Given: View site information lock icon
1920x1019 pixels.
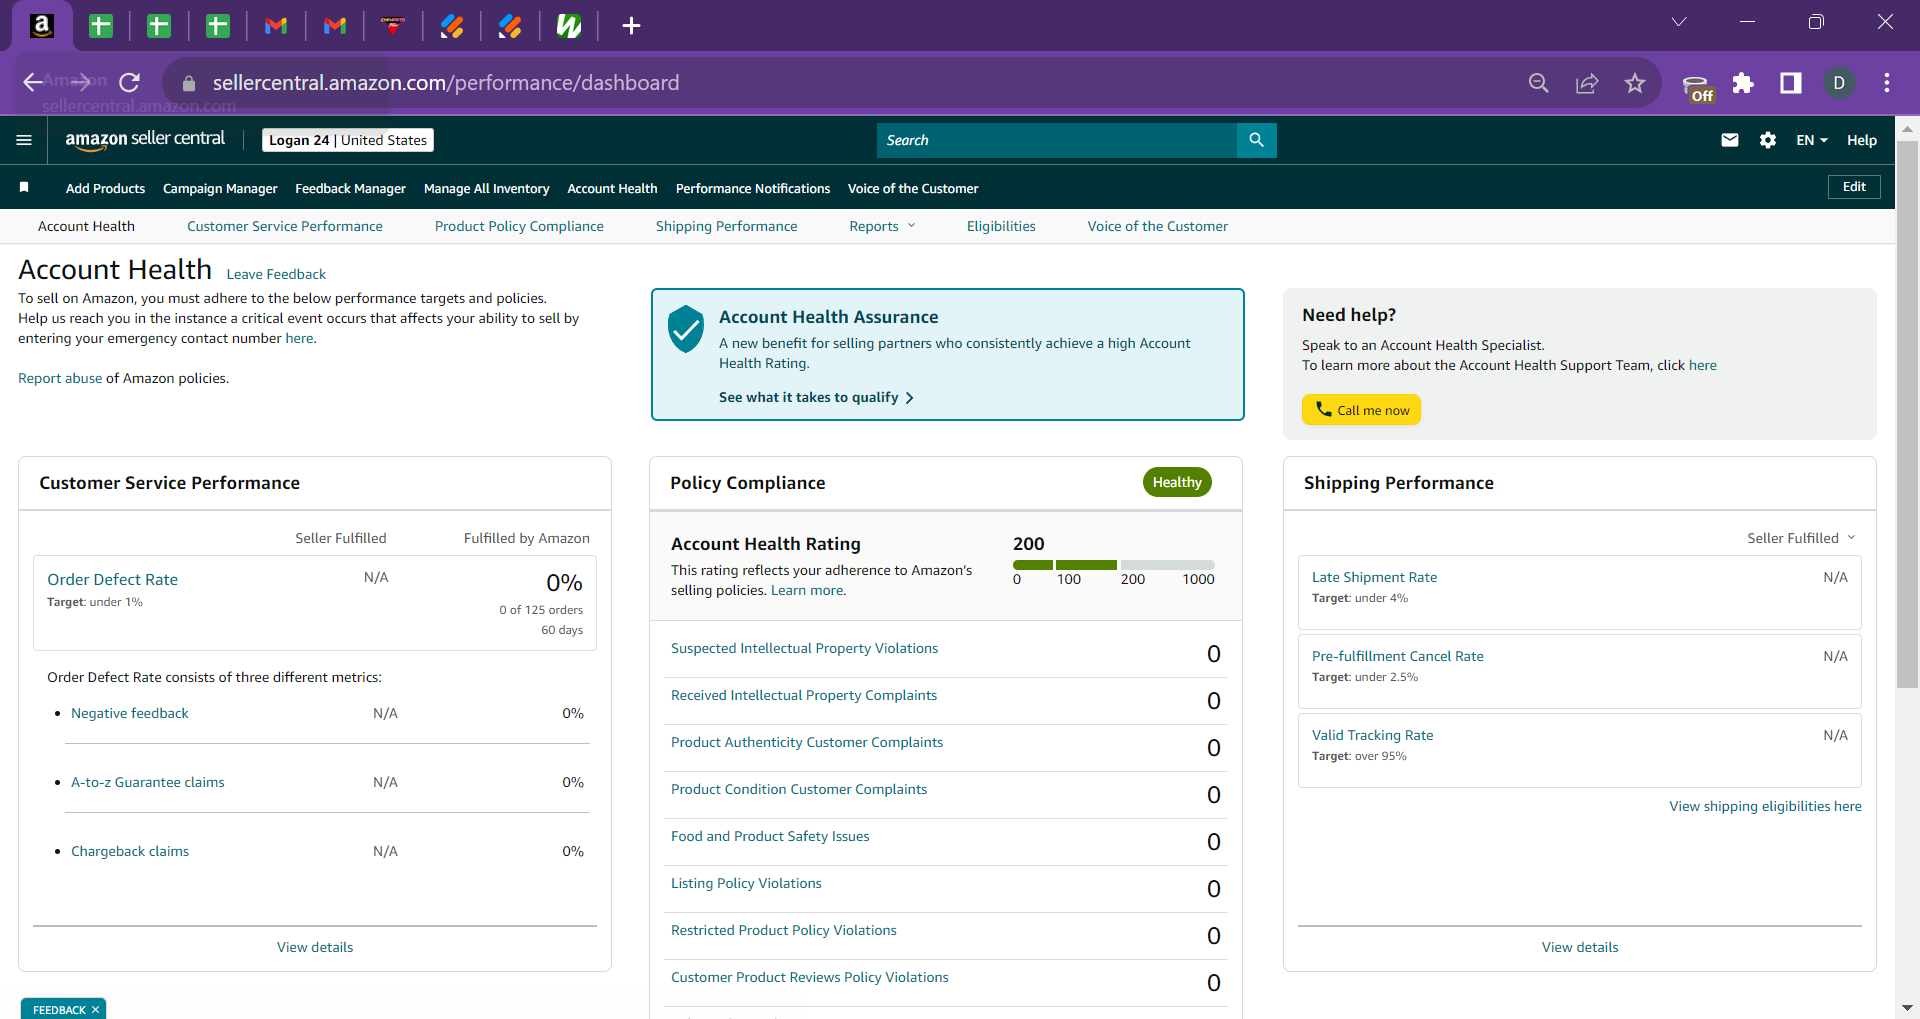Looking at the screenshot, I should click(x=188, y=83).
